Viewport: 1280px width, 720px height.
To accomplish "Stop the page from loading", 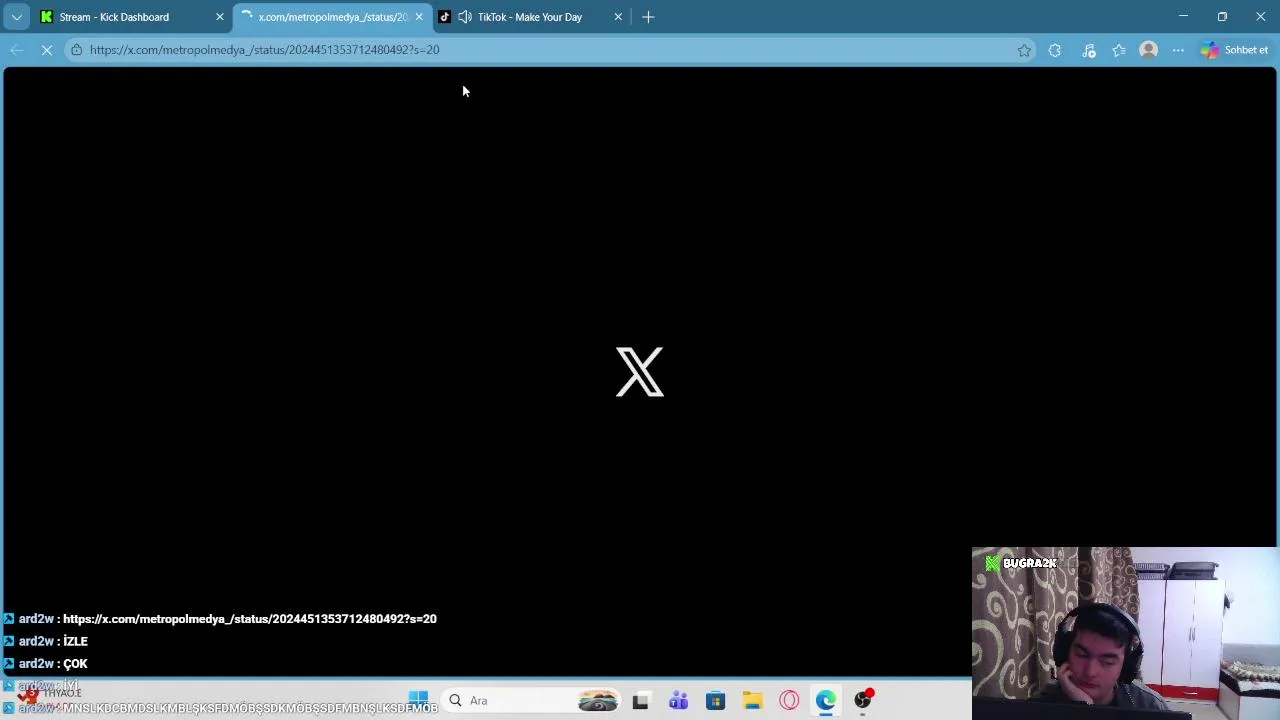I will (x=47, y=50).
